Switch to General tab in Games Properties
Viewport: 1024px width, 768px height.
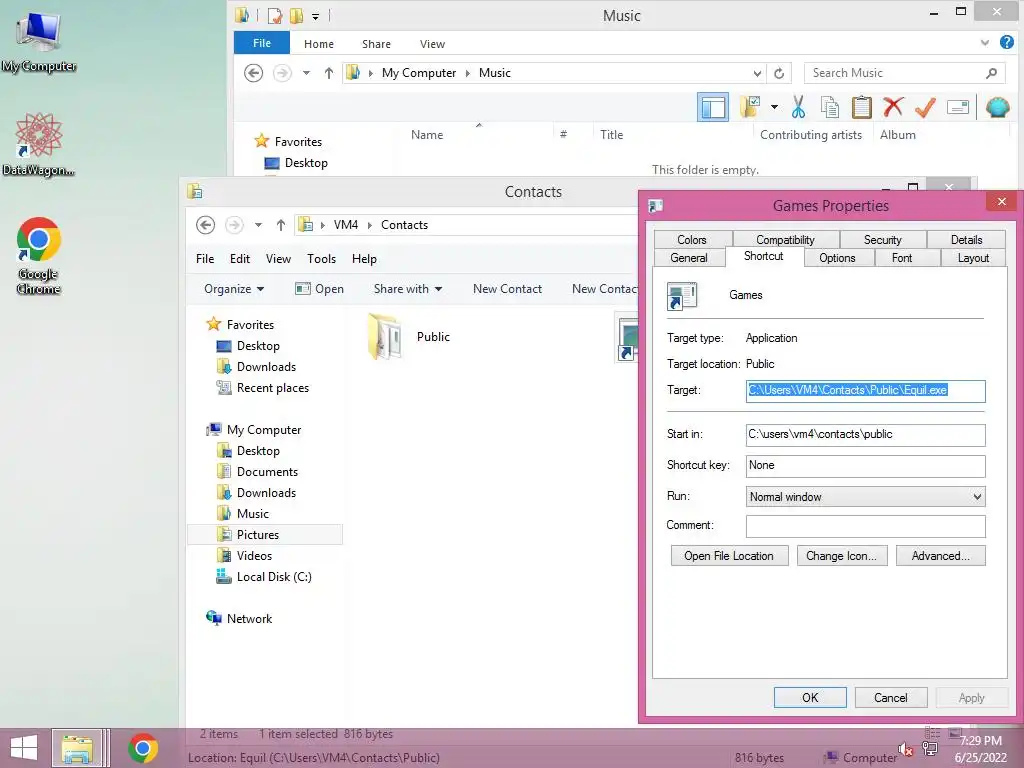coord(688,258)
